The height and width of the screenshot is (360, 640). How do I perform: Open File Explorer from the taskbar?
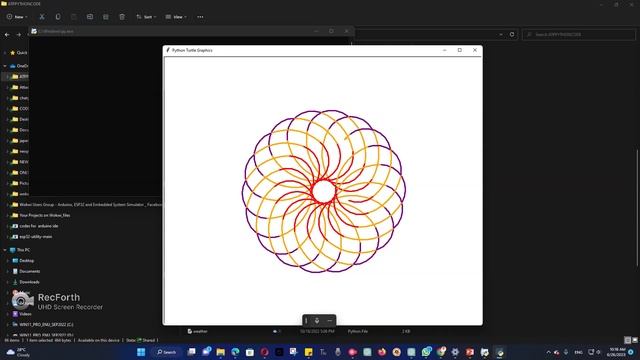click(220, 352)
